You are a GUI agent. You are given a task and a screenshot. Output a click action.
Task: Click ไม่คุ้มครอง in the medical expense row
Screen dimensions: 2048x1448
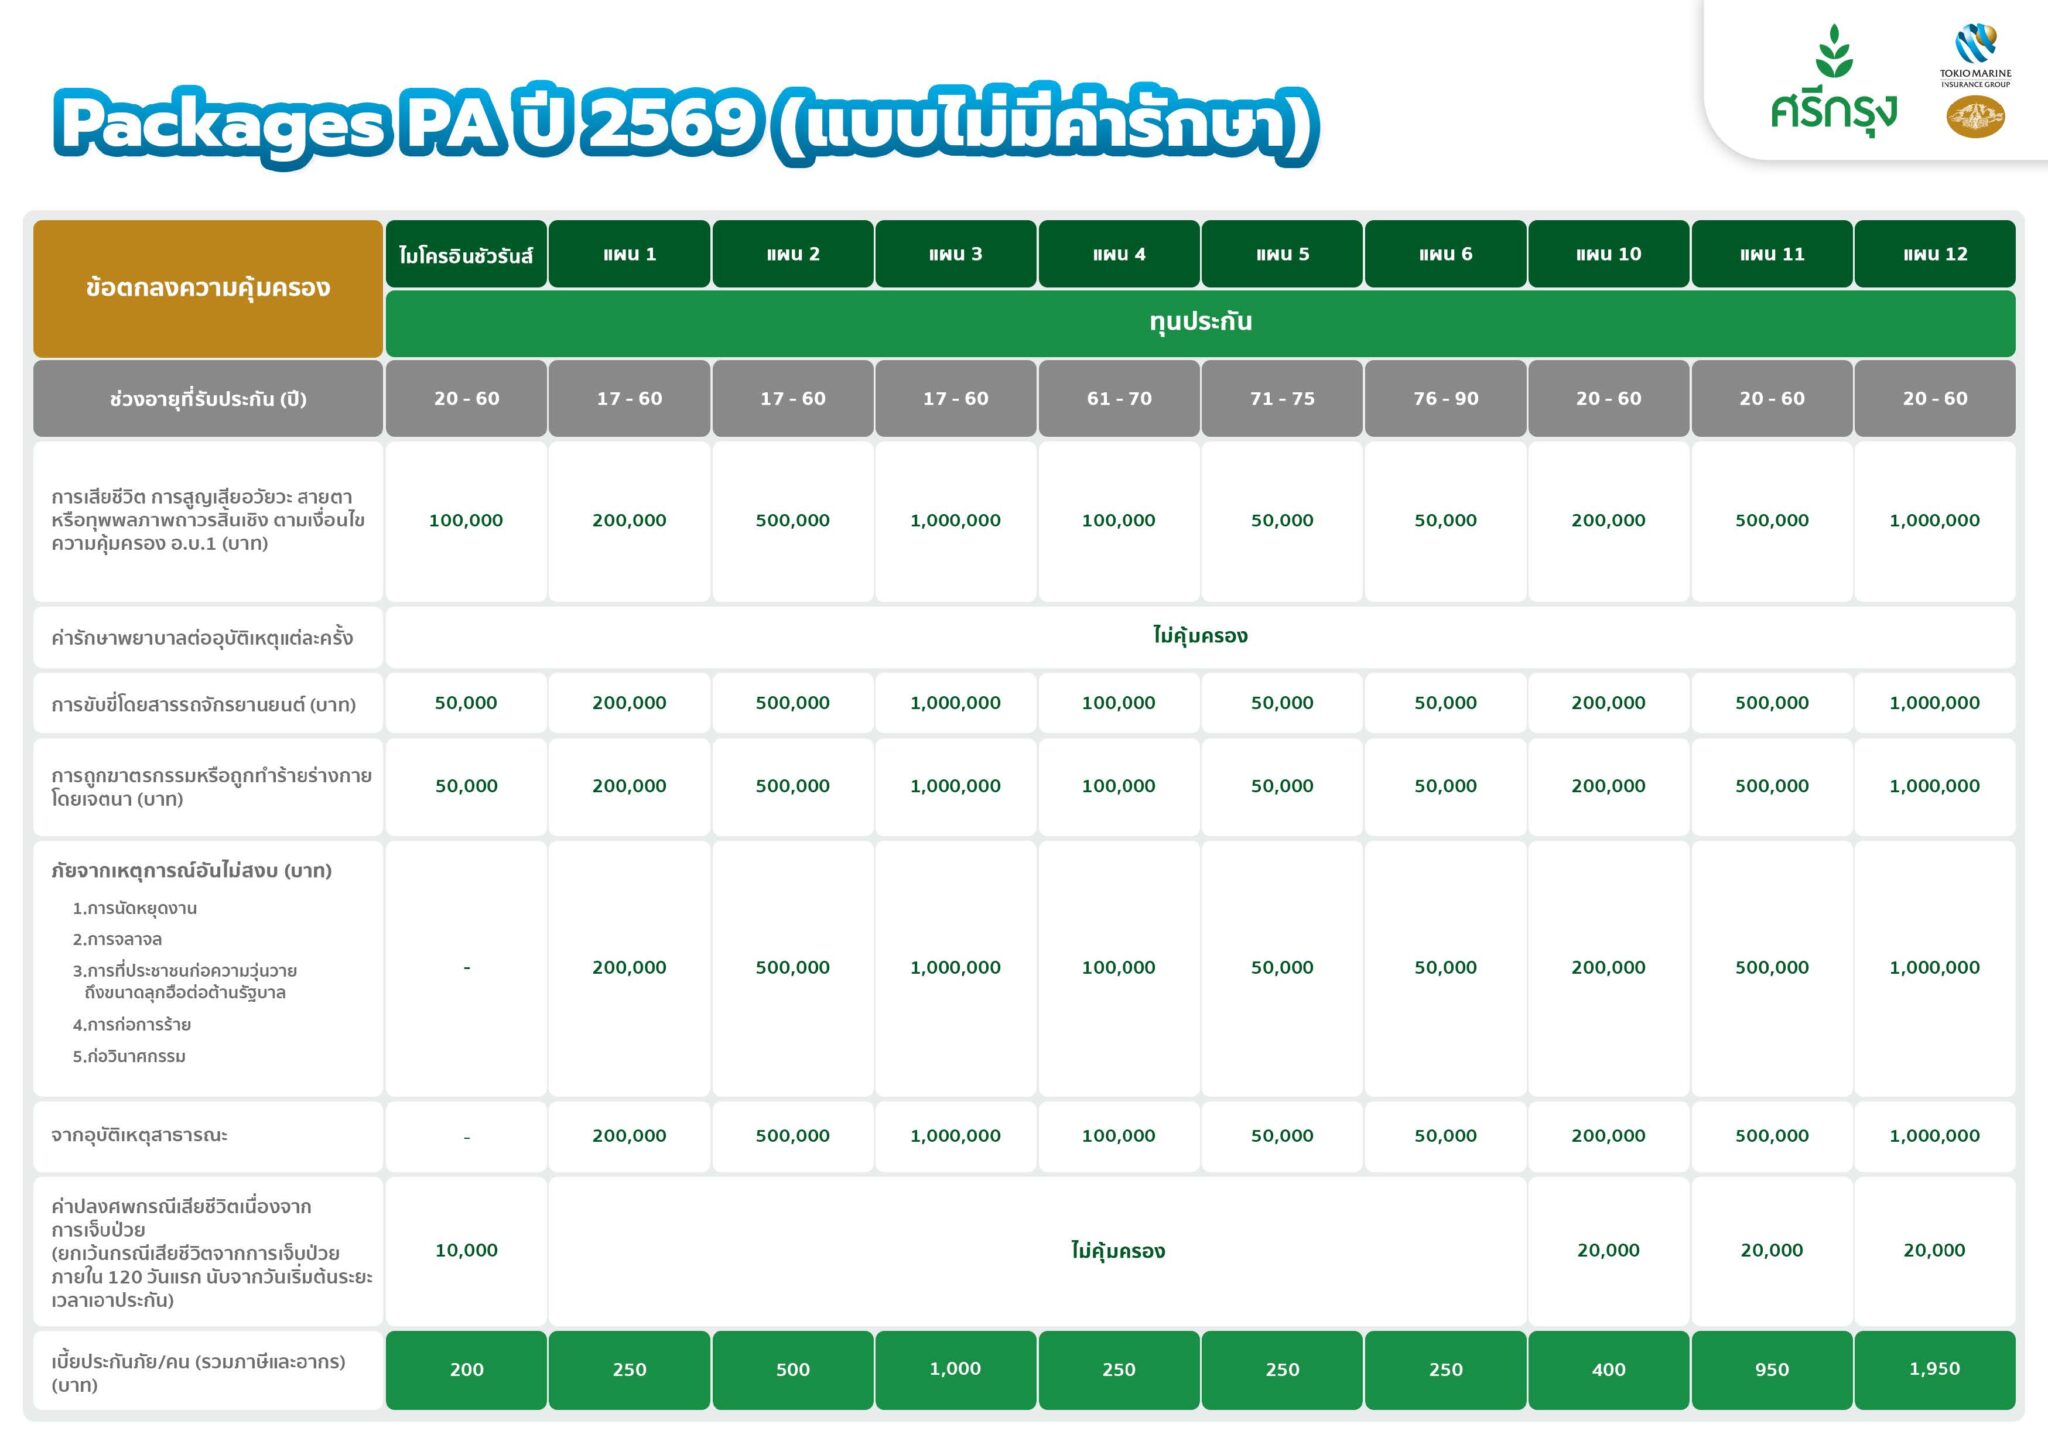pos(1199,636)
